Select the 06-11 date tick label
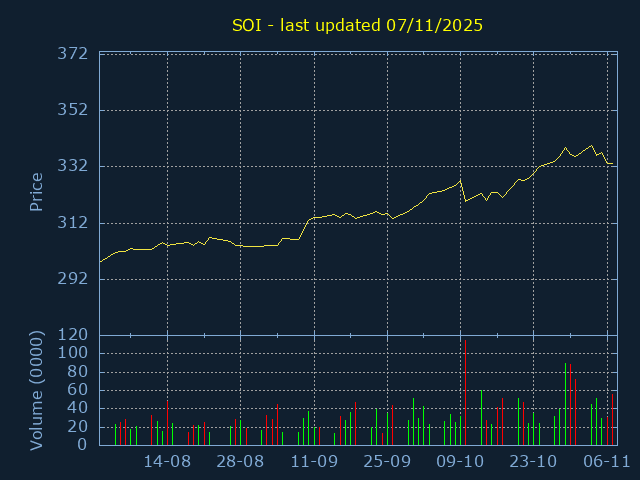This screenshot has height=480, width=640. point(606,462)
